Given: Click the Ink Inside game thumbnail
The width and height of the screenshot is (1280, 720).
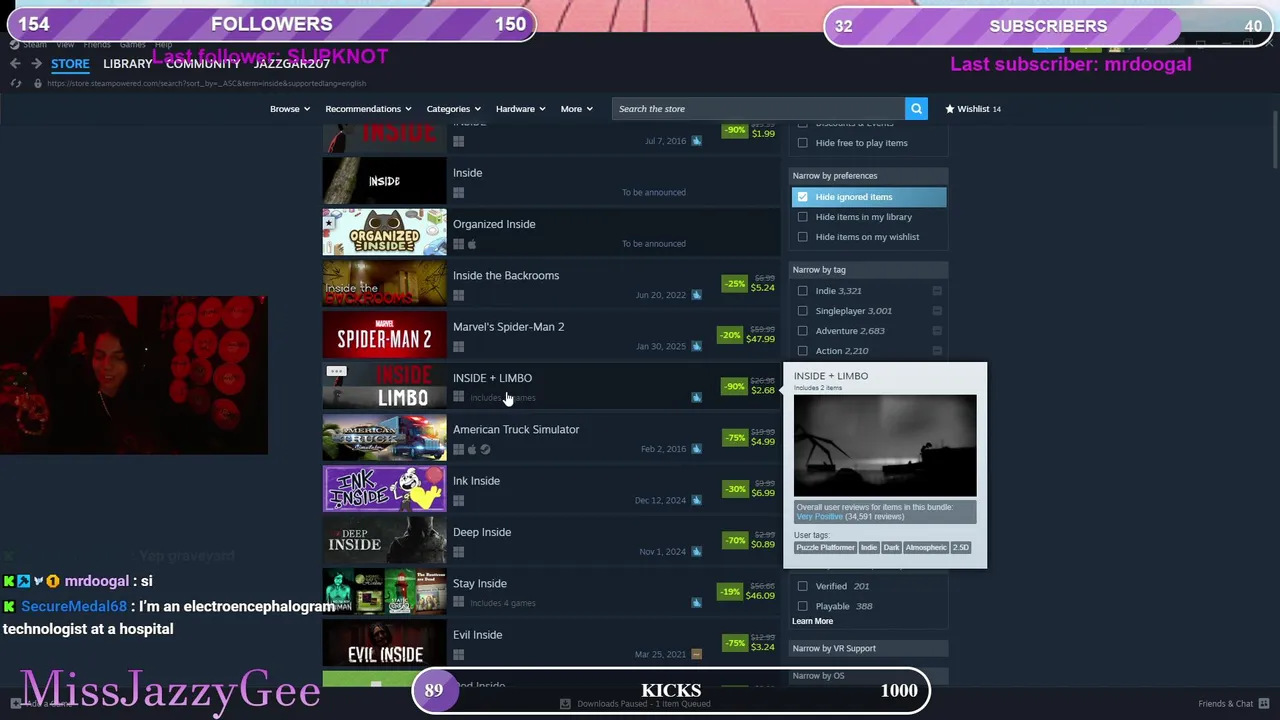Looking at the screenshot, I should pos(384,489).
